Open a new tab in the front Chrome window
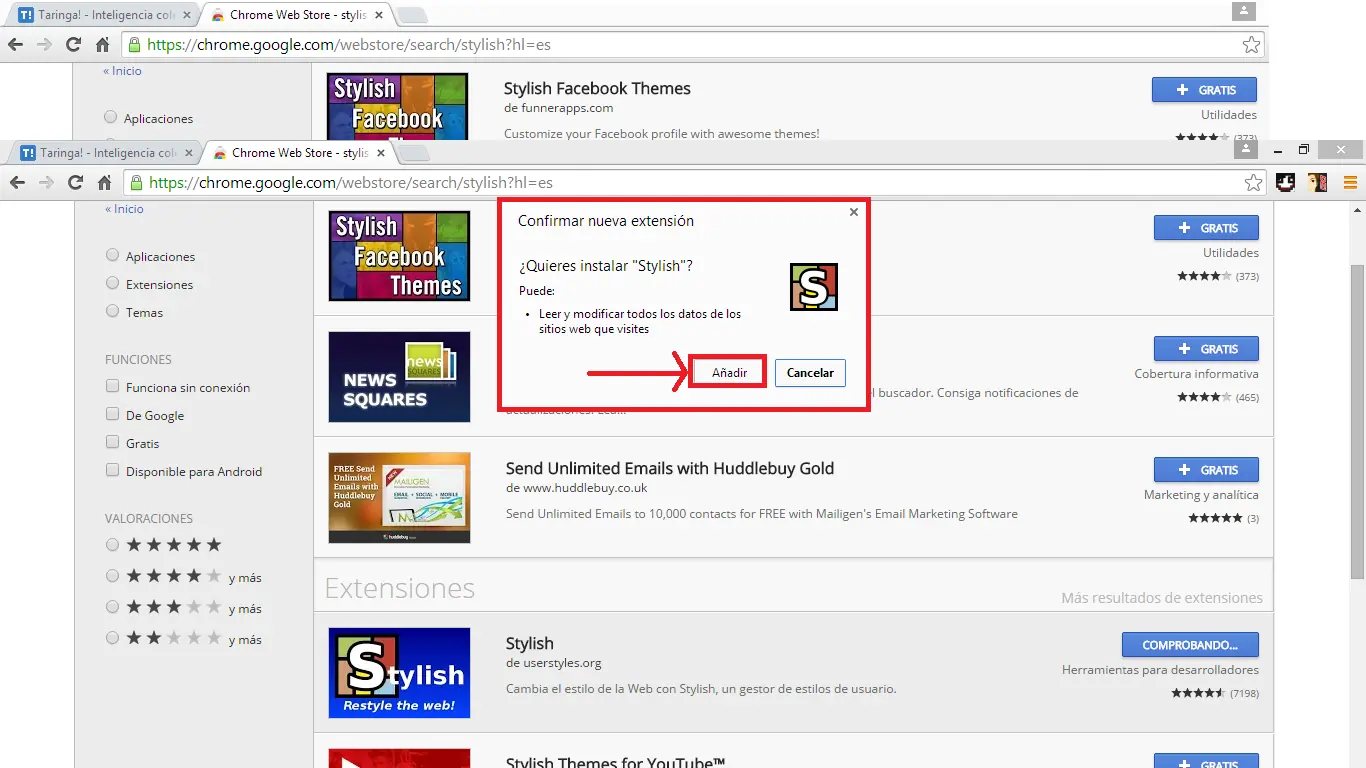This screenshot has height=768, width=1366. 413,153
